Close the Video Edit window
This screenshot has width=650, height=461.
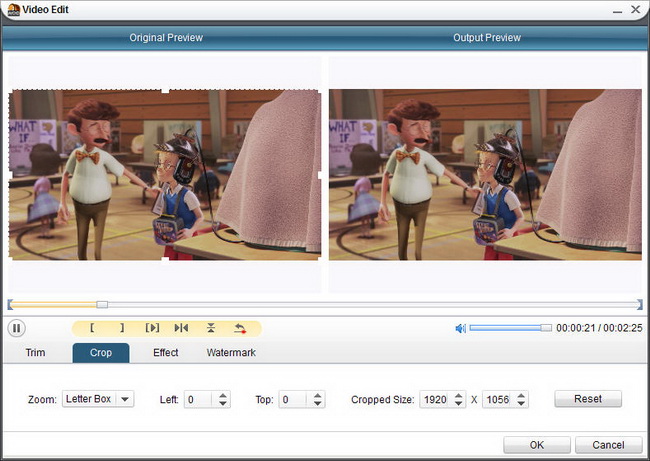point(635,9)
